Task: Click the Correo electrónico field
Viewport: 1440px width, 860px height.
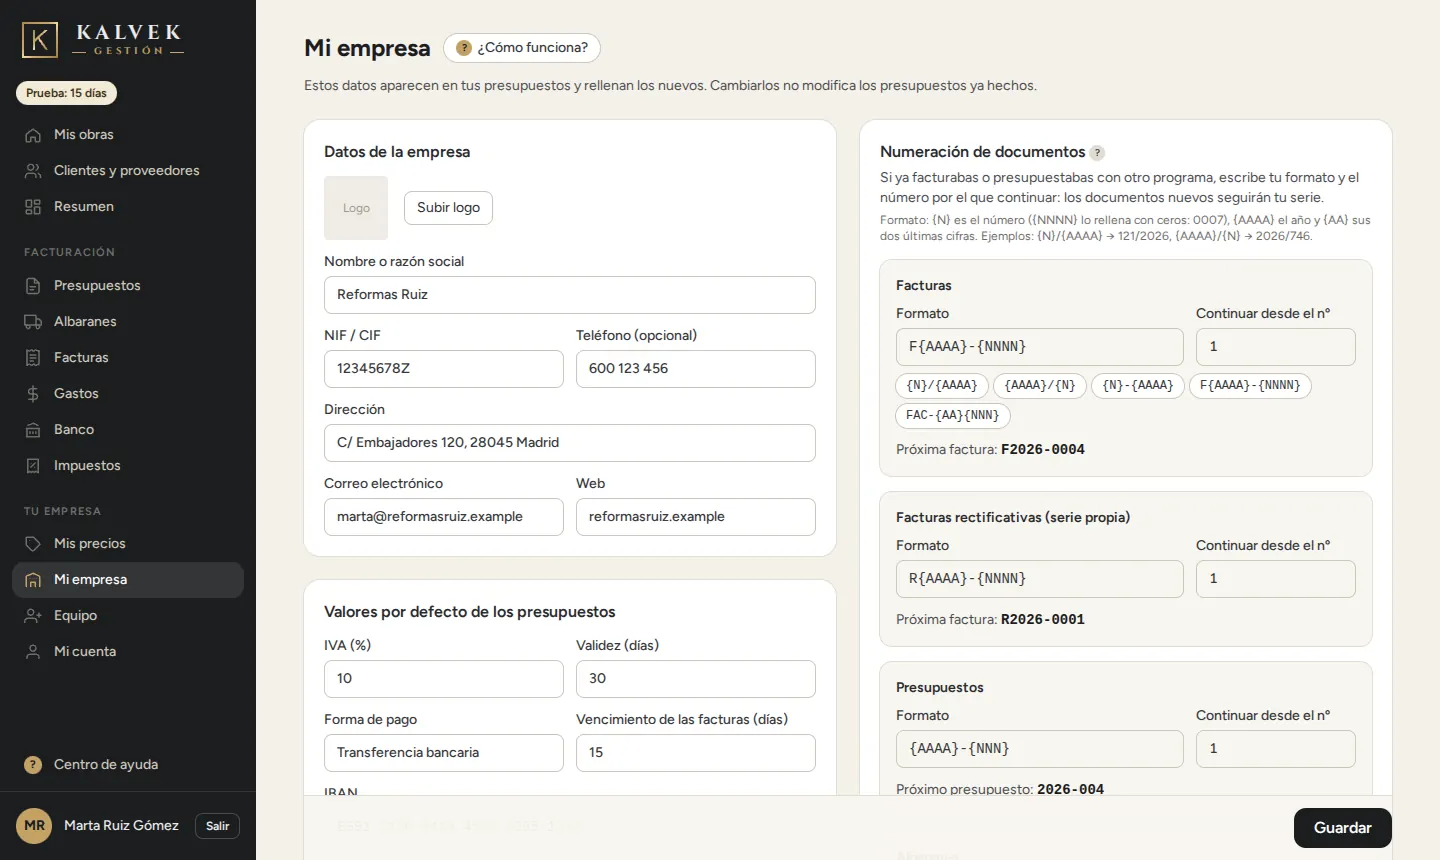Action: coord(444,517)
